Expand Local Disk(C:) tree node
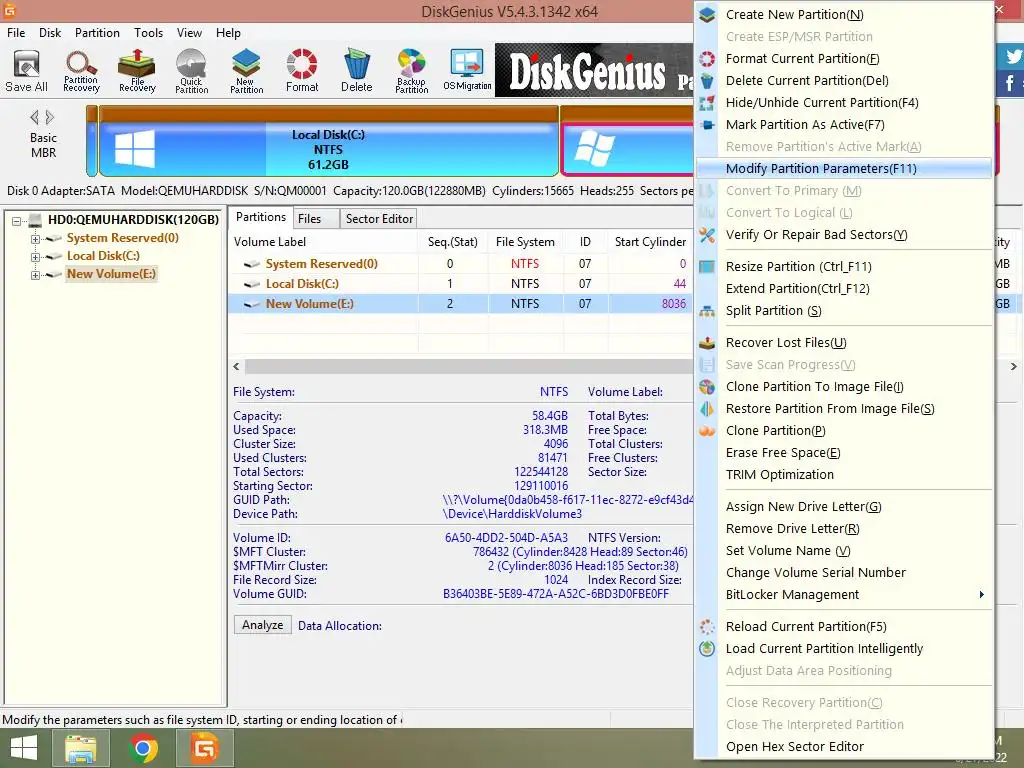The height and width of the screenshot is (768, 1024). [x=35, y=257]
